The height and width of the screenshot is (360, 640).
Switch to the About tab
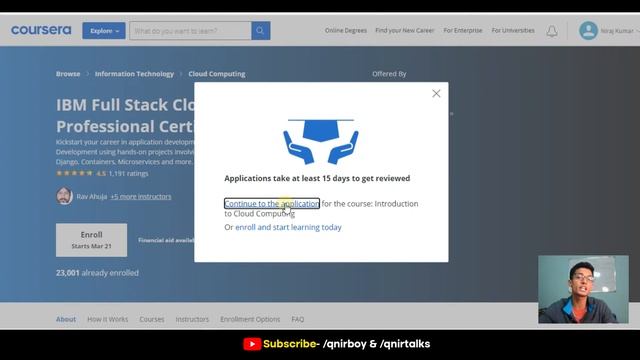pos(66,319)
